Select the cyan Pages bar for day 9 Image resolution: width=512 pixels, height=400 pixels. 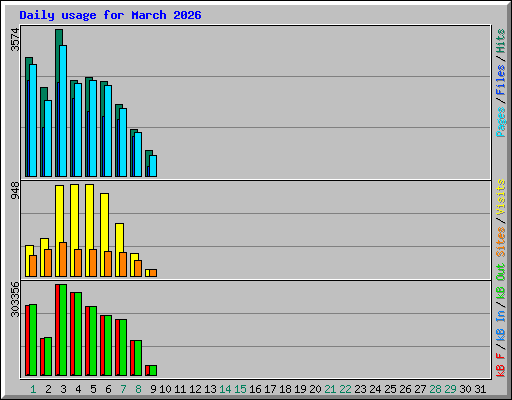pos(153,166)
